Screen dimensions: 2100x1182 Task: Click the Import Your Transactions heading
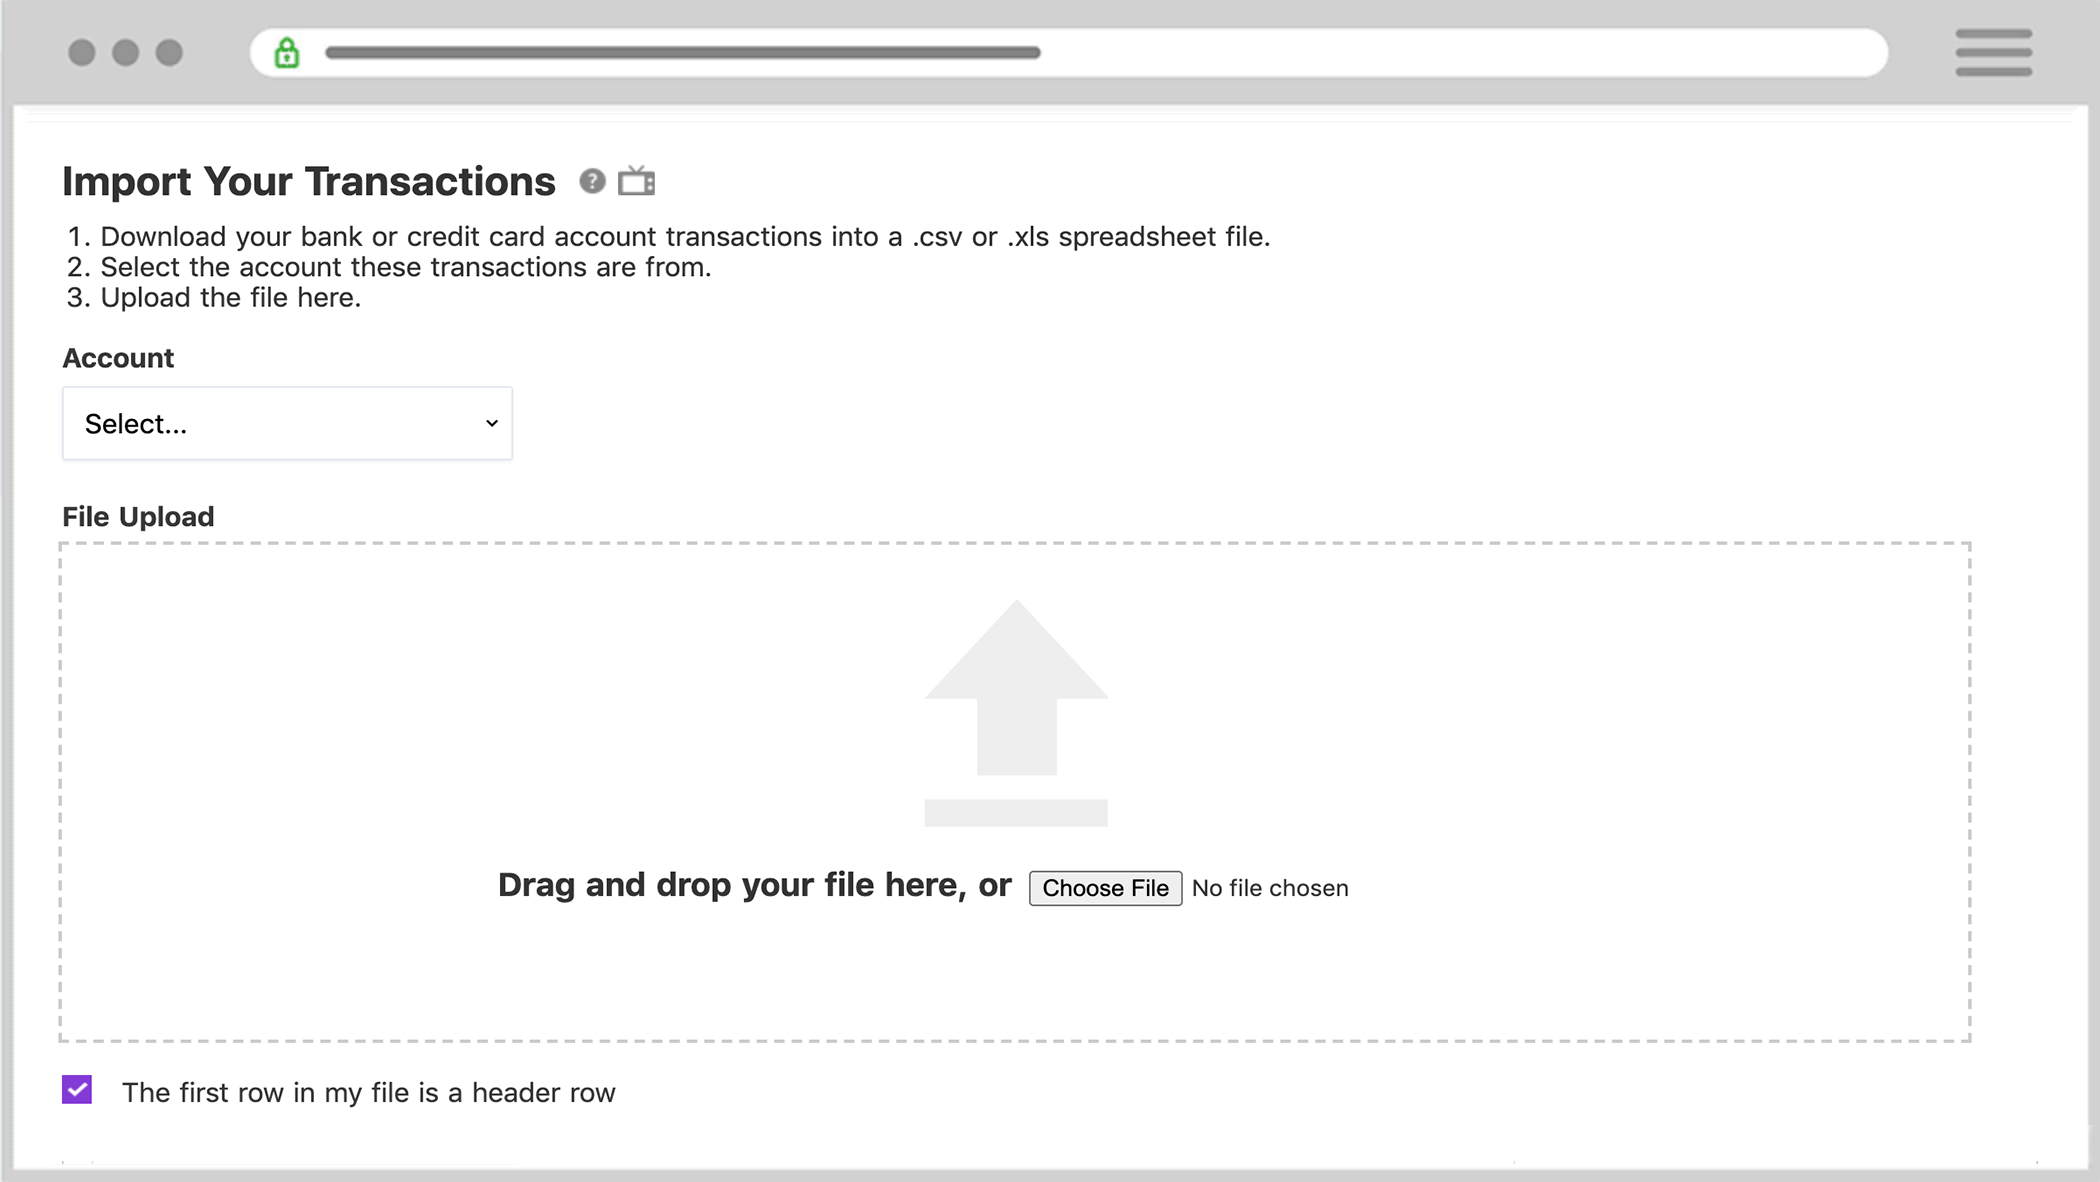tap(309, 180)
